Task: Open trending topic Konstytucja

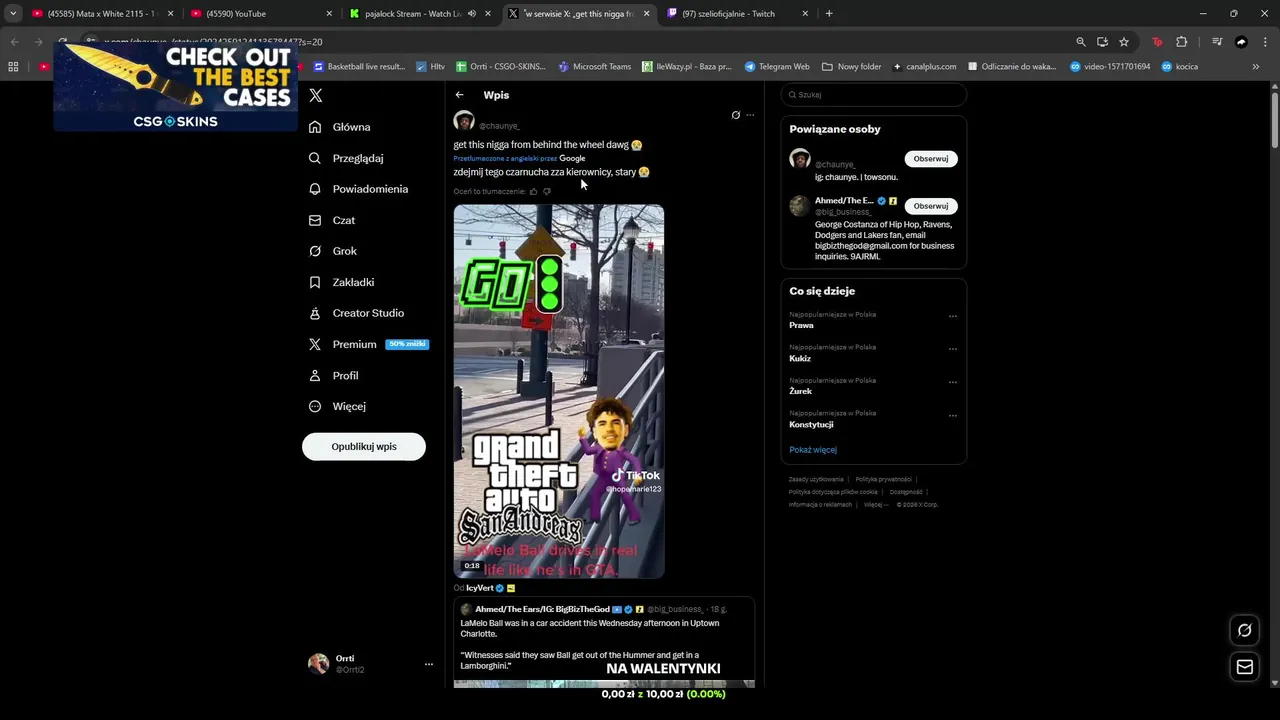Action: (811, 425)
